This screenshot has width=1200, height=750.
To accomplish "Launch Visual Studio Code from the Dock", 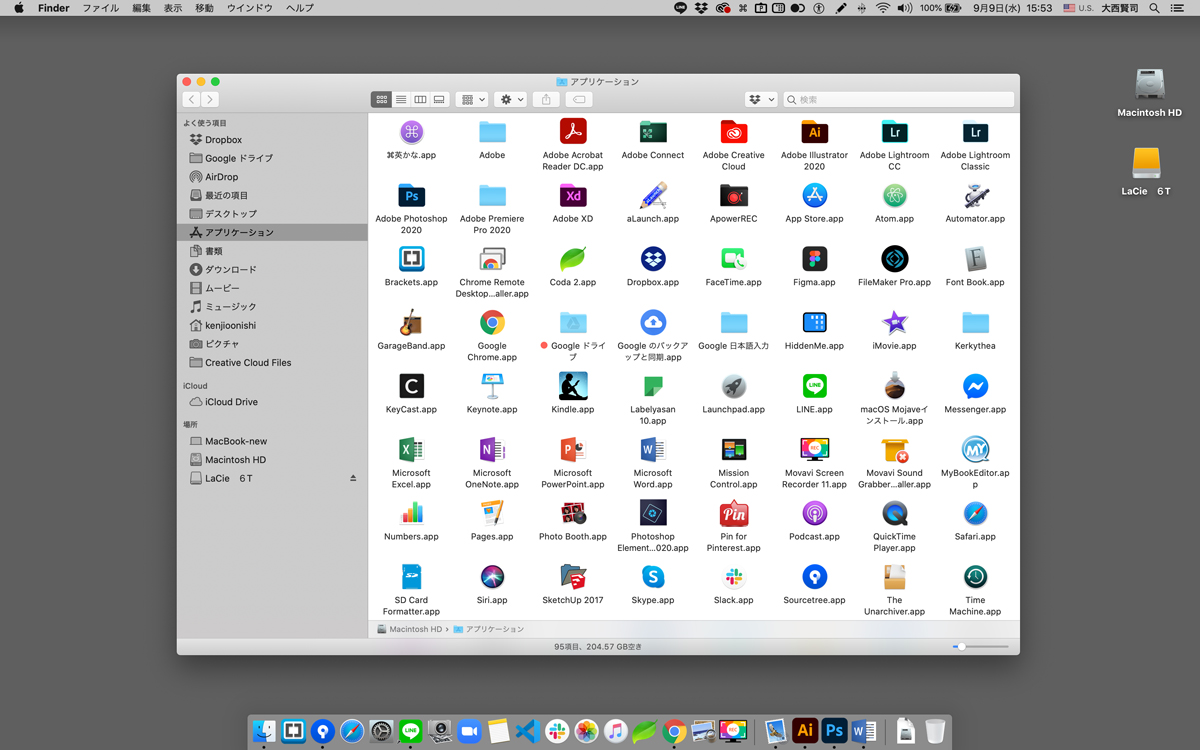I will click(x=528, y=731).
